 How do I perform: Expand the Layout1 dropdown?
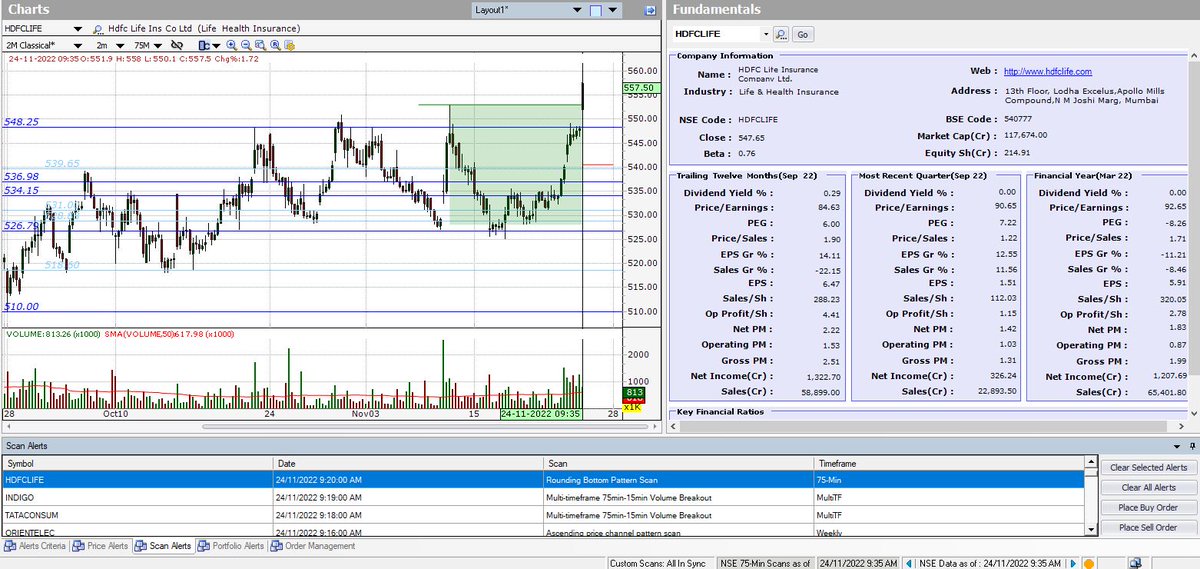577,10
